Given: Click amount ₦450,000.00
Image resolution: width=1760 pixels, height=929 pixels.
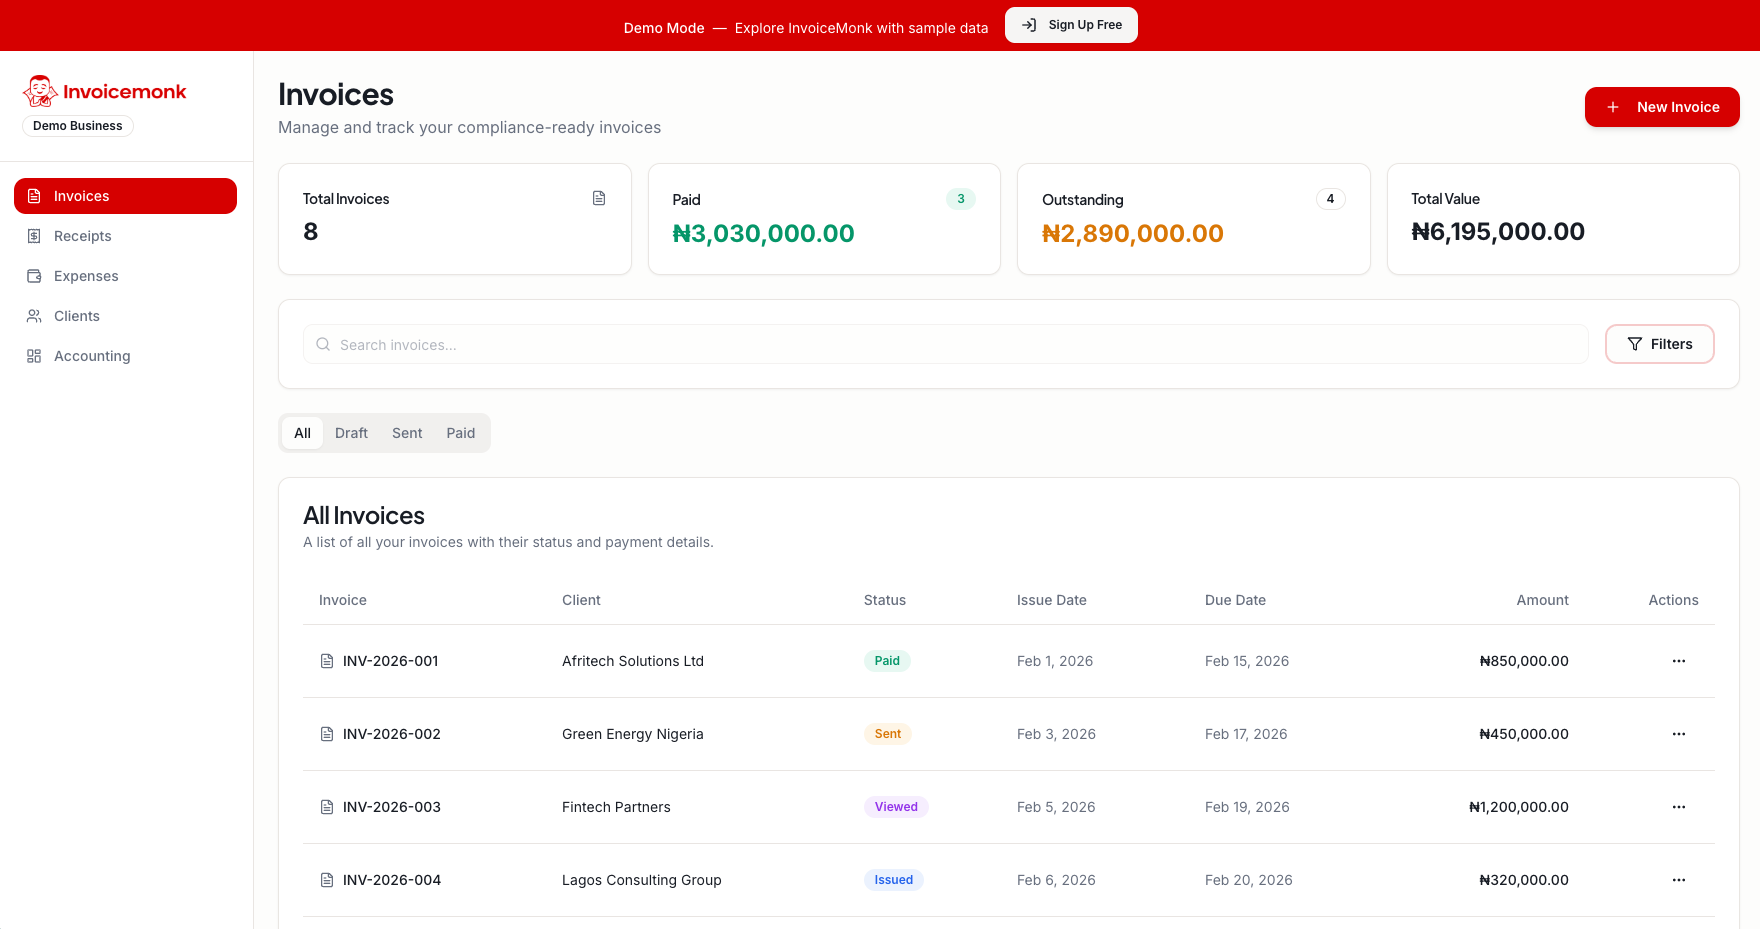Looking at the screenshot, I should tap(1524, 734).
